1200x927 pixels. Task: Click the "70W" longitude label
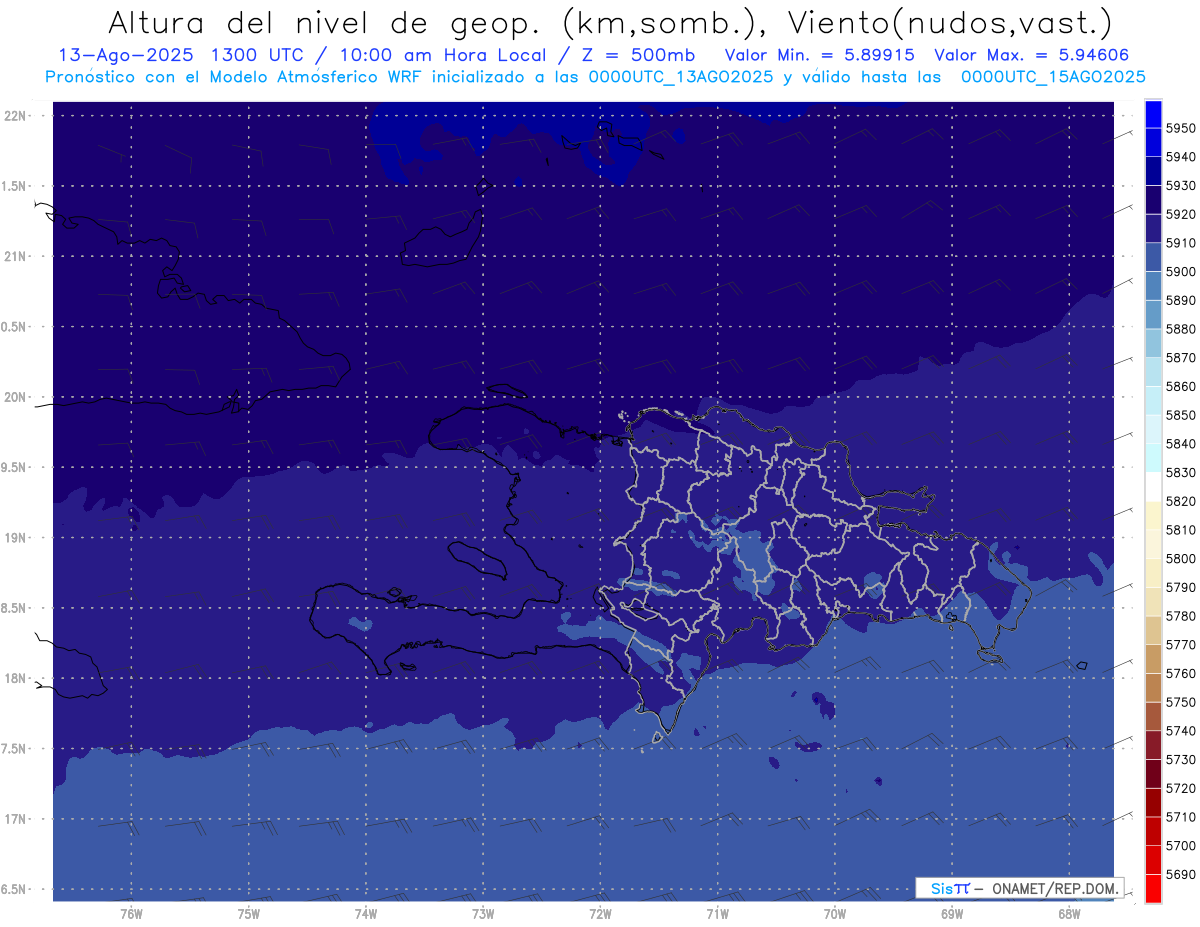click(835, 914)
